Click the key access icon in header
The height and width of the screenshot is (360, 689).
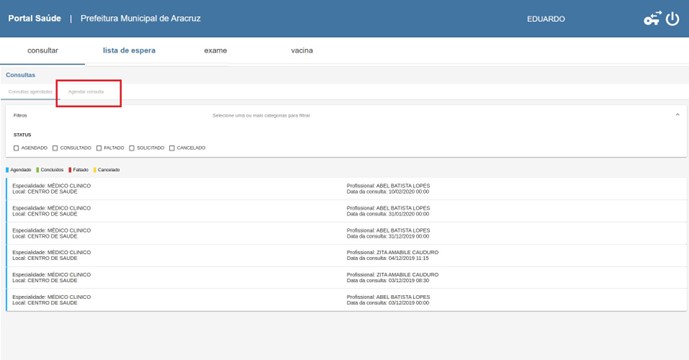tap(653, 18)
